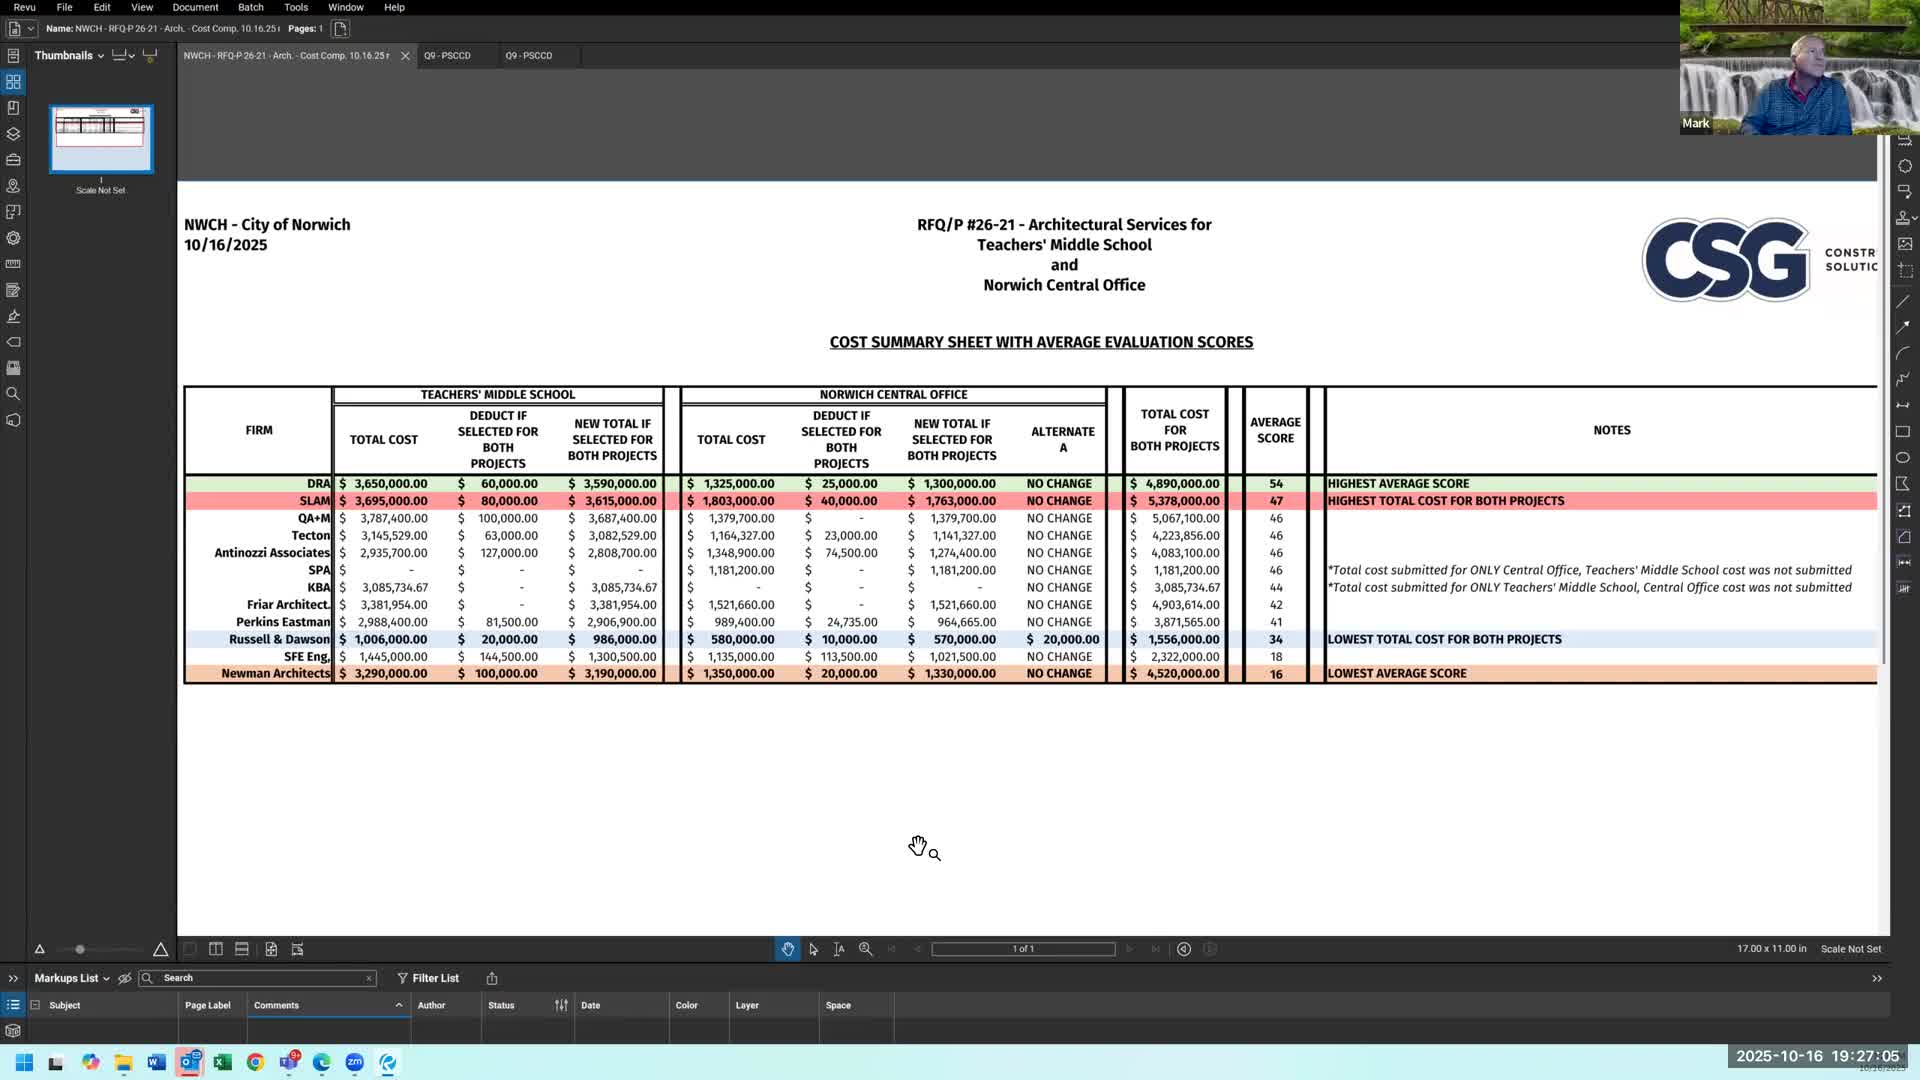1920x1080 pixels.
Task: Open the Markups List dropdown
Action: point(106,978)
